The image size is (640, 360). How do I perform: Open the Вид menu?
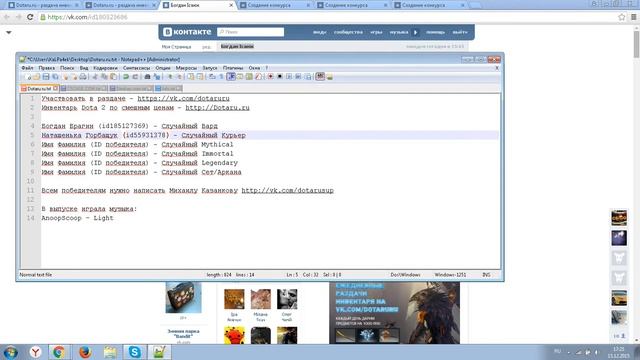84,68
